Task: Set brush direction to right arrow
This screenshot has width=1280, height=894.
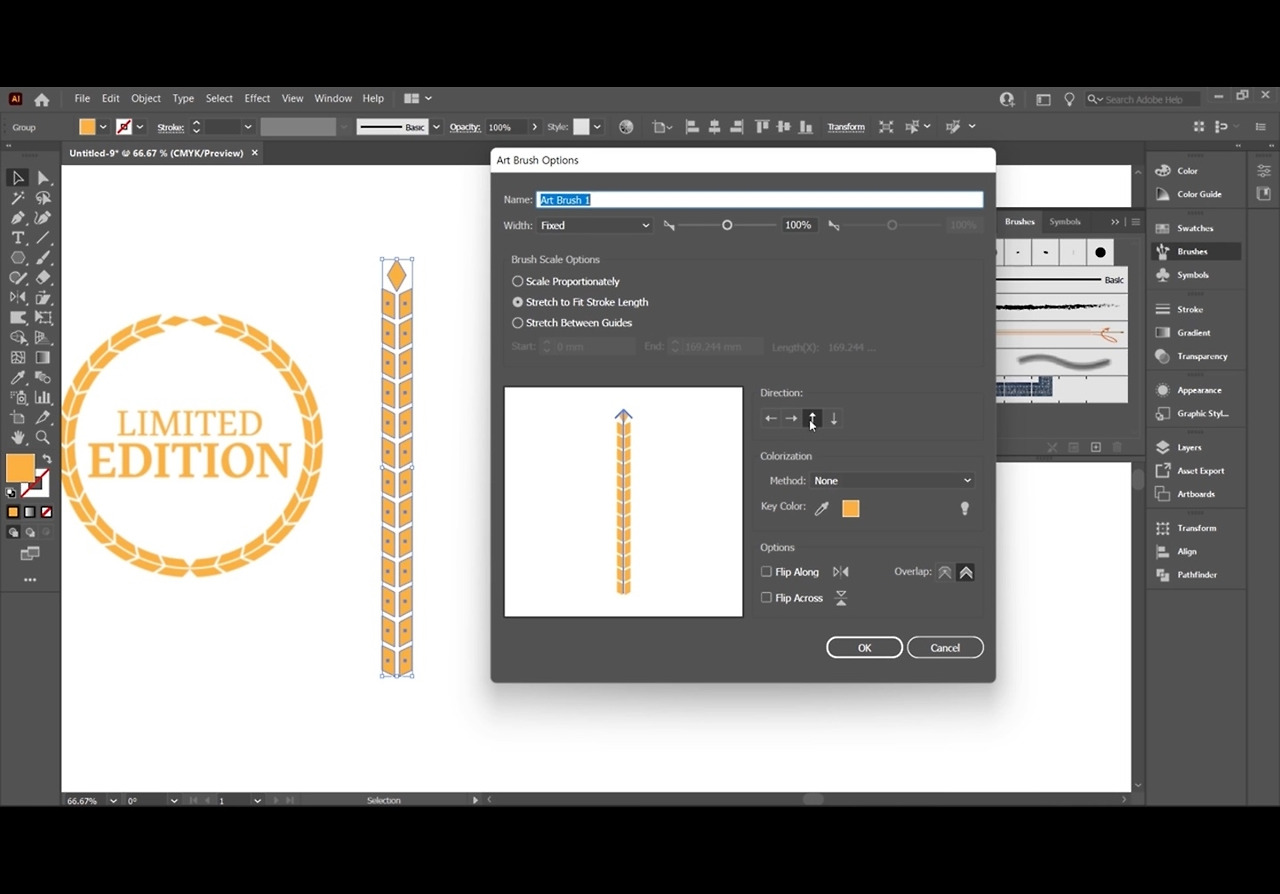Action: click(x=791, y=419)
